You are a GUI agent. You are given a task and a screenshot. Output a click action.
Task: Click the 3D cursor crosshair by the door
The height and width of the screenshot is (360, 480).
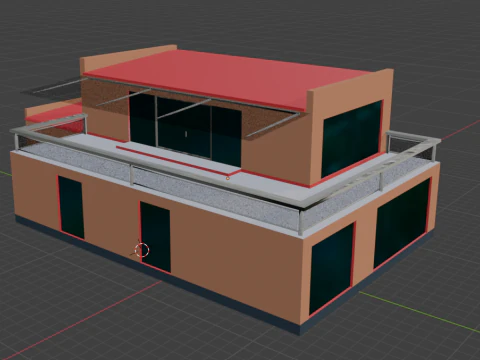click(142, 250)
